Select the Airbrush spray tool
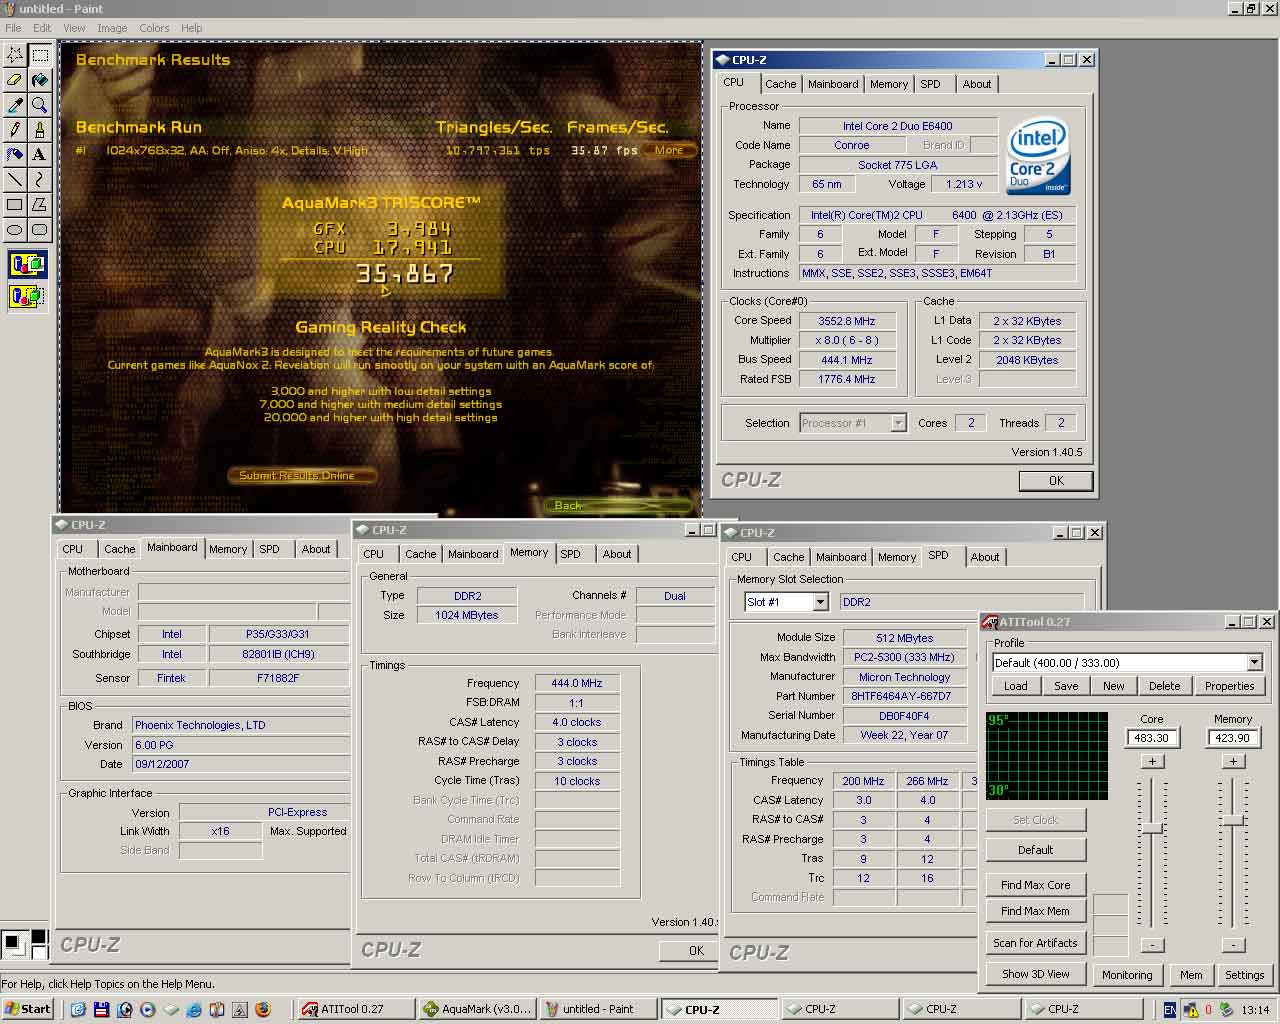This screenshot has width=1280, height=1024. pyautogui.click(x=15, y=155)
